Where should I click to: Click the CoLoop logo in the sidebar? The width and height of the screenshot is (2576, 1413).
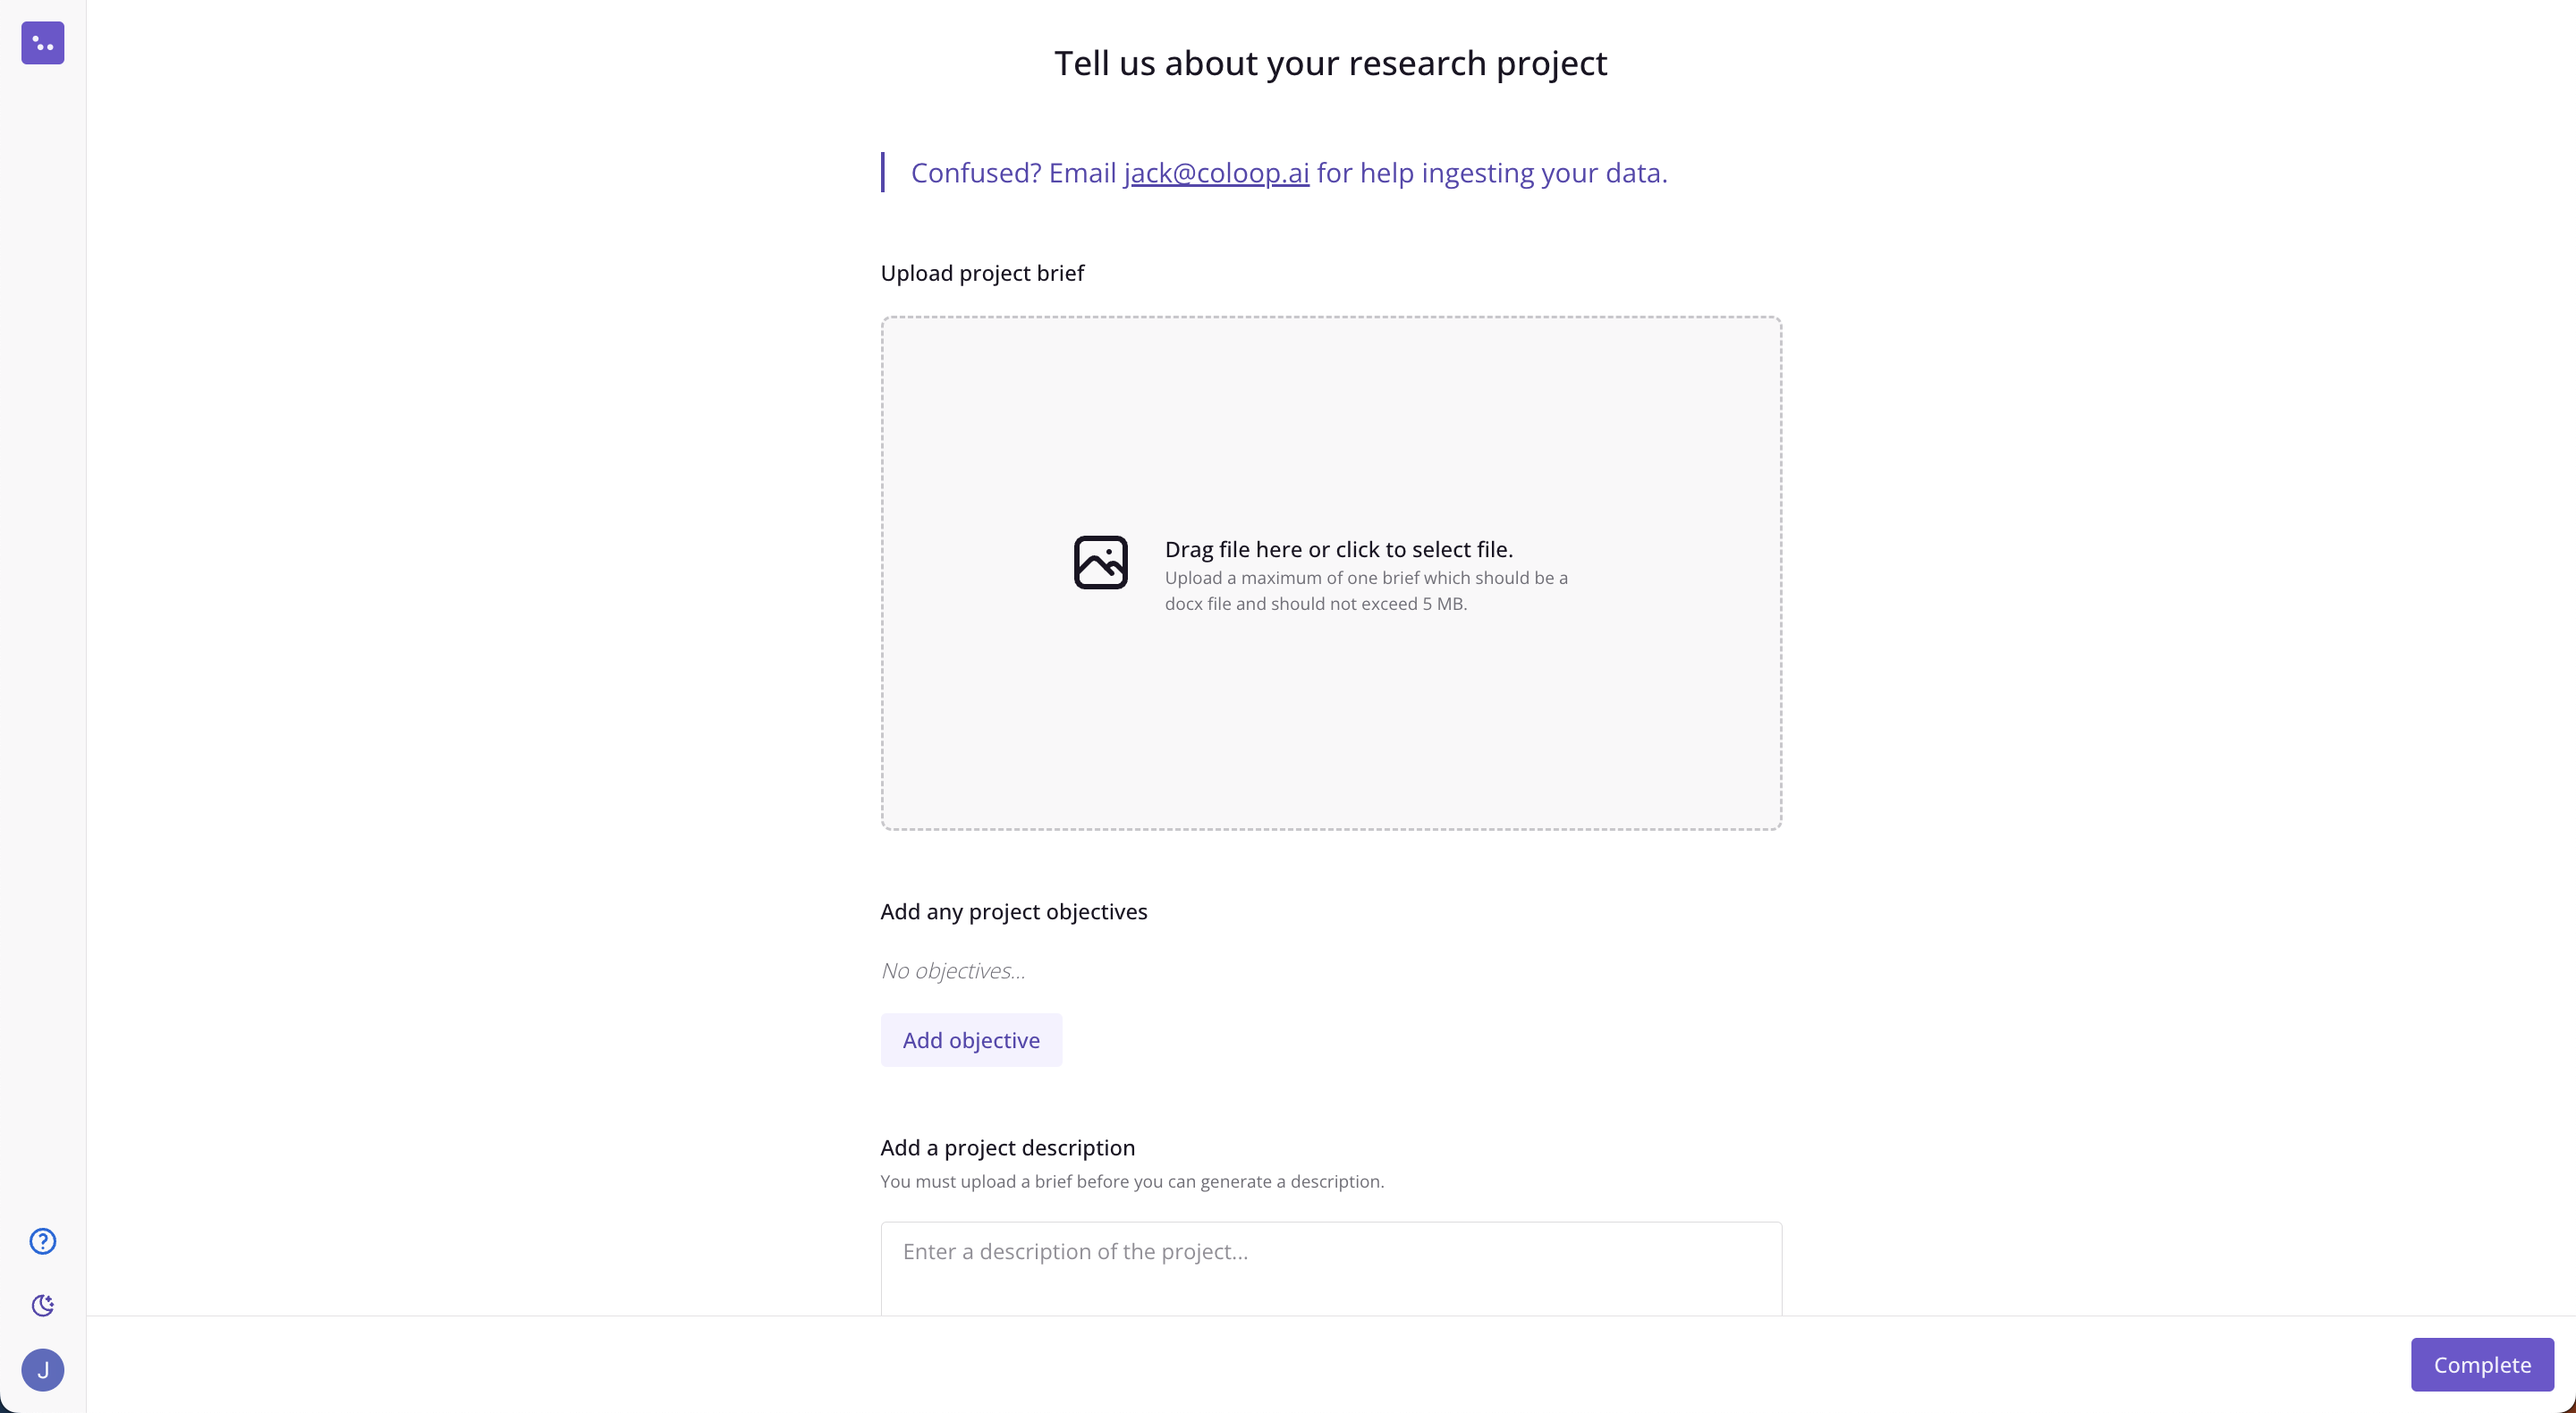pos(43,43)
